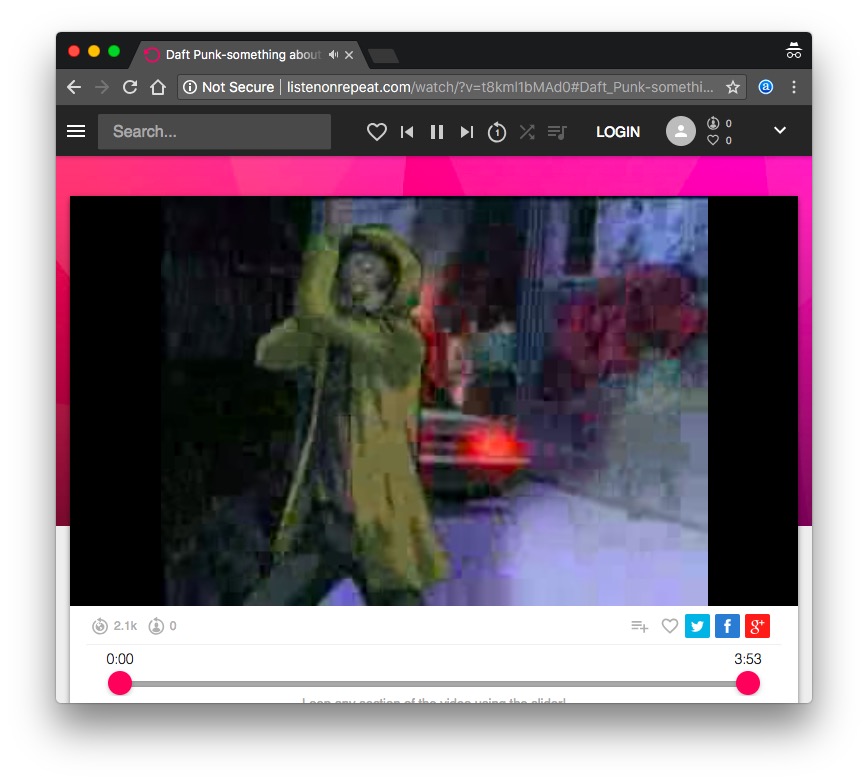
Task: Click the 0 repeats counter below video
Action: (162, 626)
